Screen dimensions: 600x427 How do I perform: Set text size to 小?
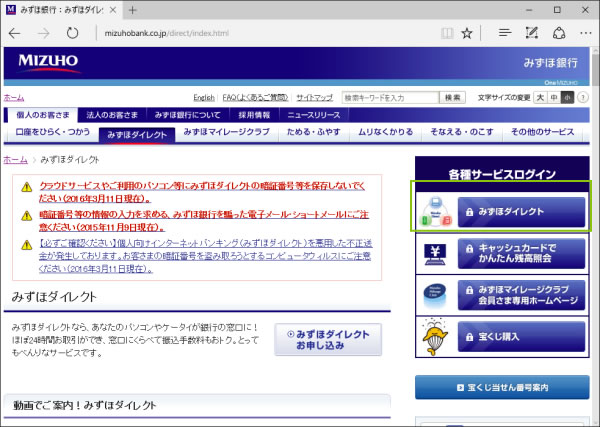[x=567, y=98]
